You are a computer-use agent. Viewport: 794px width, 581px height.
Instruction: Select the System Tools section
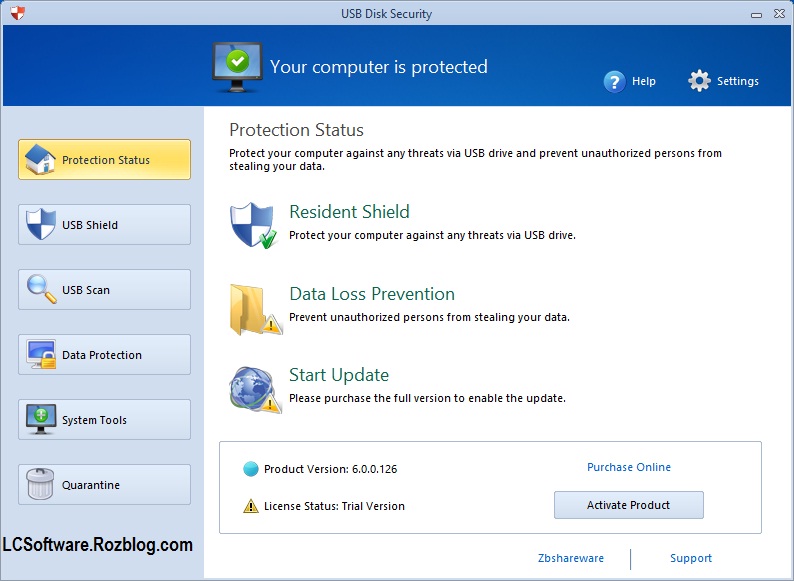click(x=104, y=419)
